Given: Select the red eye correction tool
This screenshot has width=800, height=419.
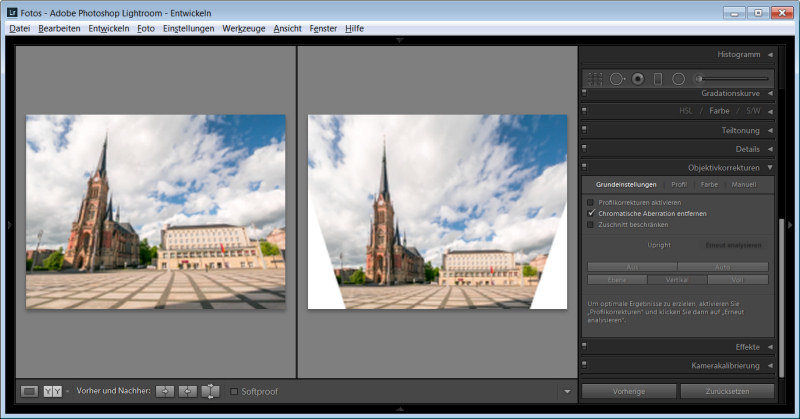Looking at the screenshot, I should 637,78.
